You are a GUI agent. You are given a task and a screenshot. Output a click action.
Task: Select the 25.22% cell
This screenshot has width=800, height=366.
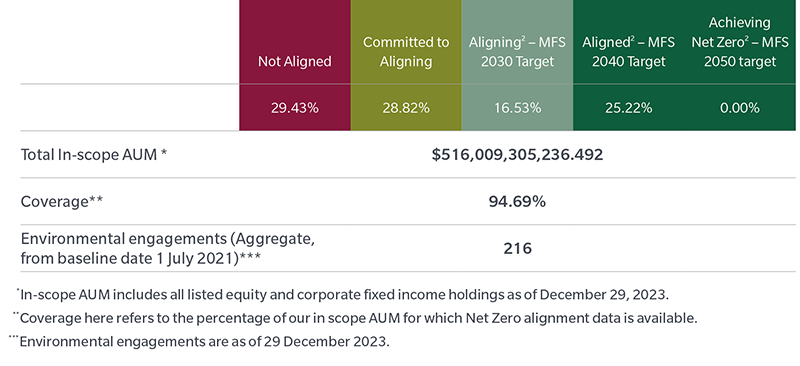pos(629,108)
